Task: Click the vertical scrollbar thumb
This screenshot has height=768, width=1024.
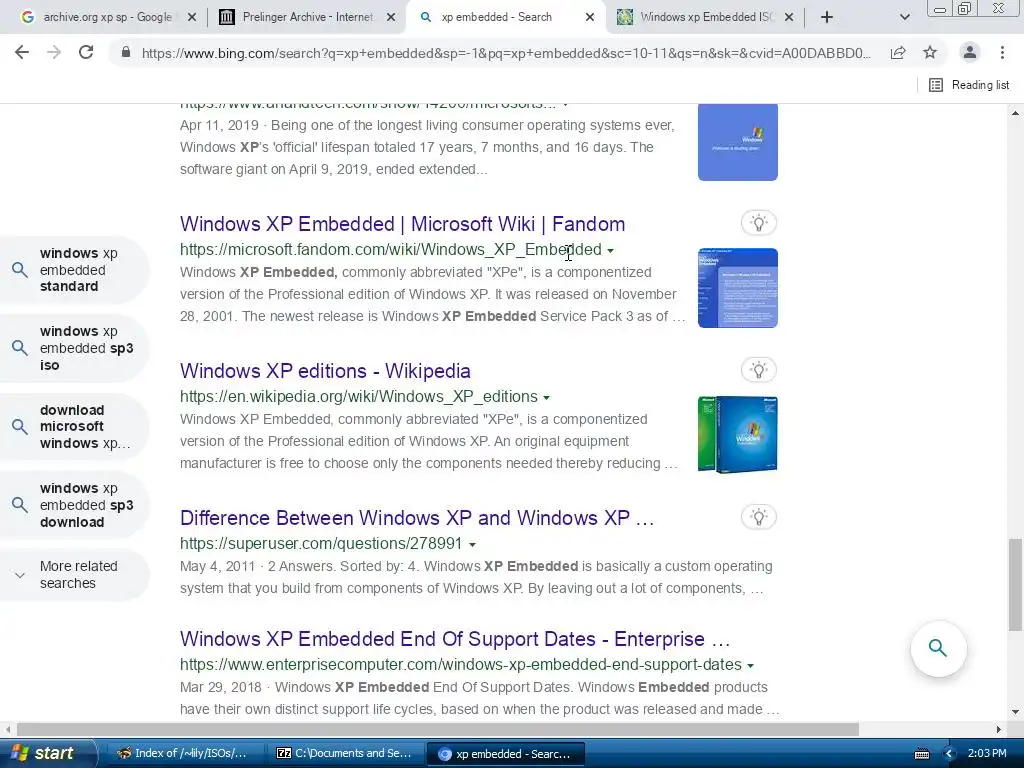Action: (1015, 584)
